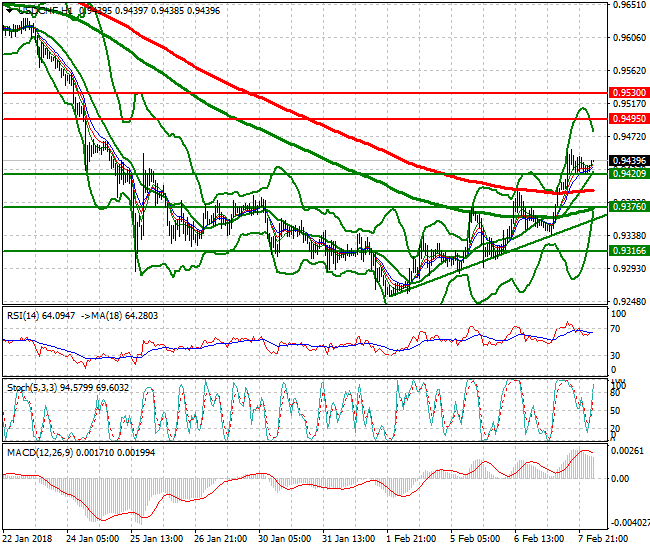The height and width of the screenshot is (550, 650).
Task: Click the 7 Feb 21:00 time label
Action: (x=603, y=539)
